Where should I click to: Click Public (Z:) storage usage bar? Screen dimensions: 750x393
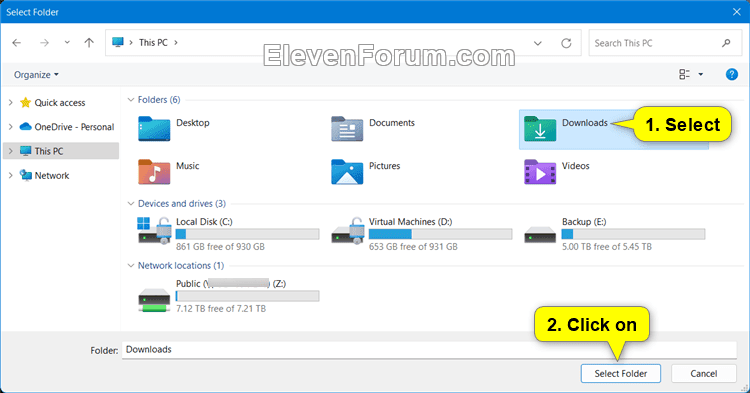tap(247, 296)
